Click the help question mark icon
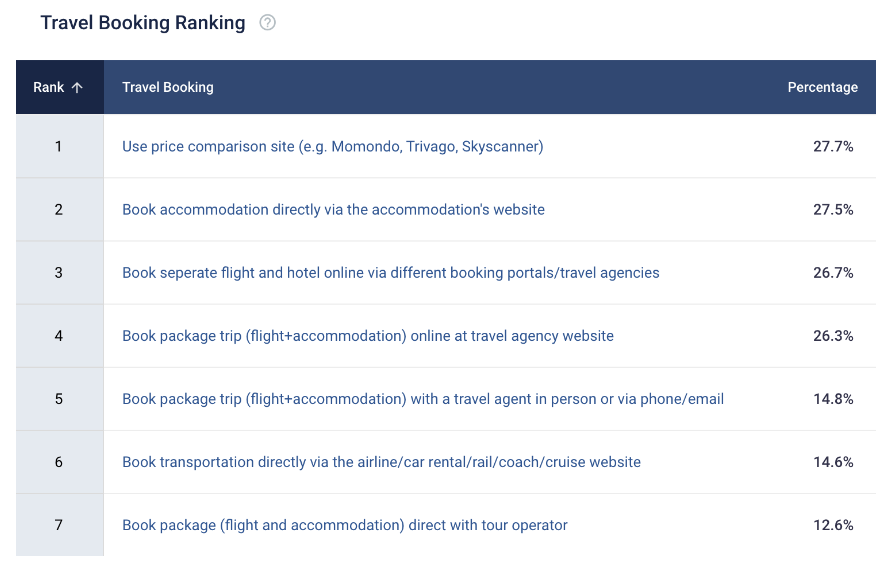The height and width of the screenshot is (570, 890). (x=267, y=23)
